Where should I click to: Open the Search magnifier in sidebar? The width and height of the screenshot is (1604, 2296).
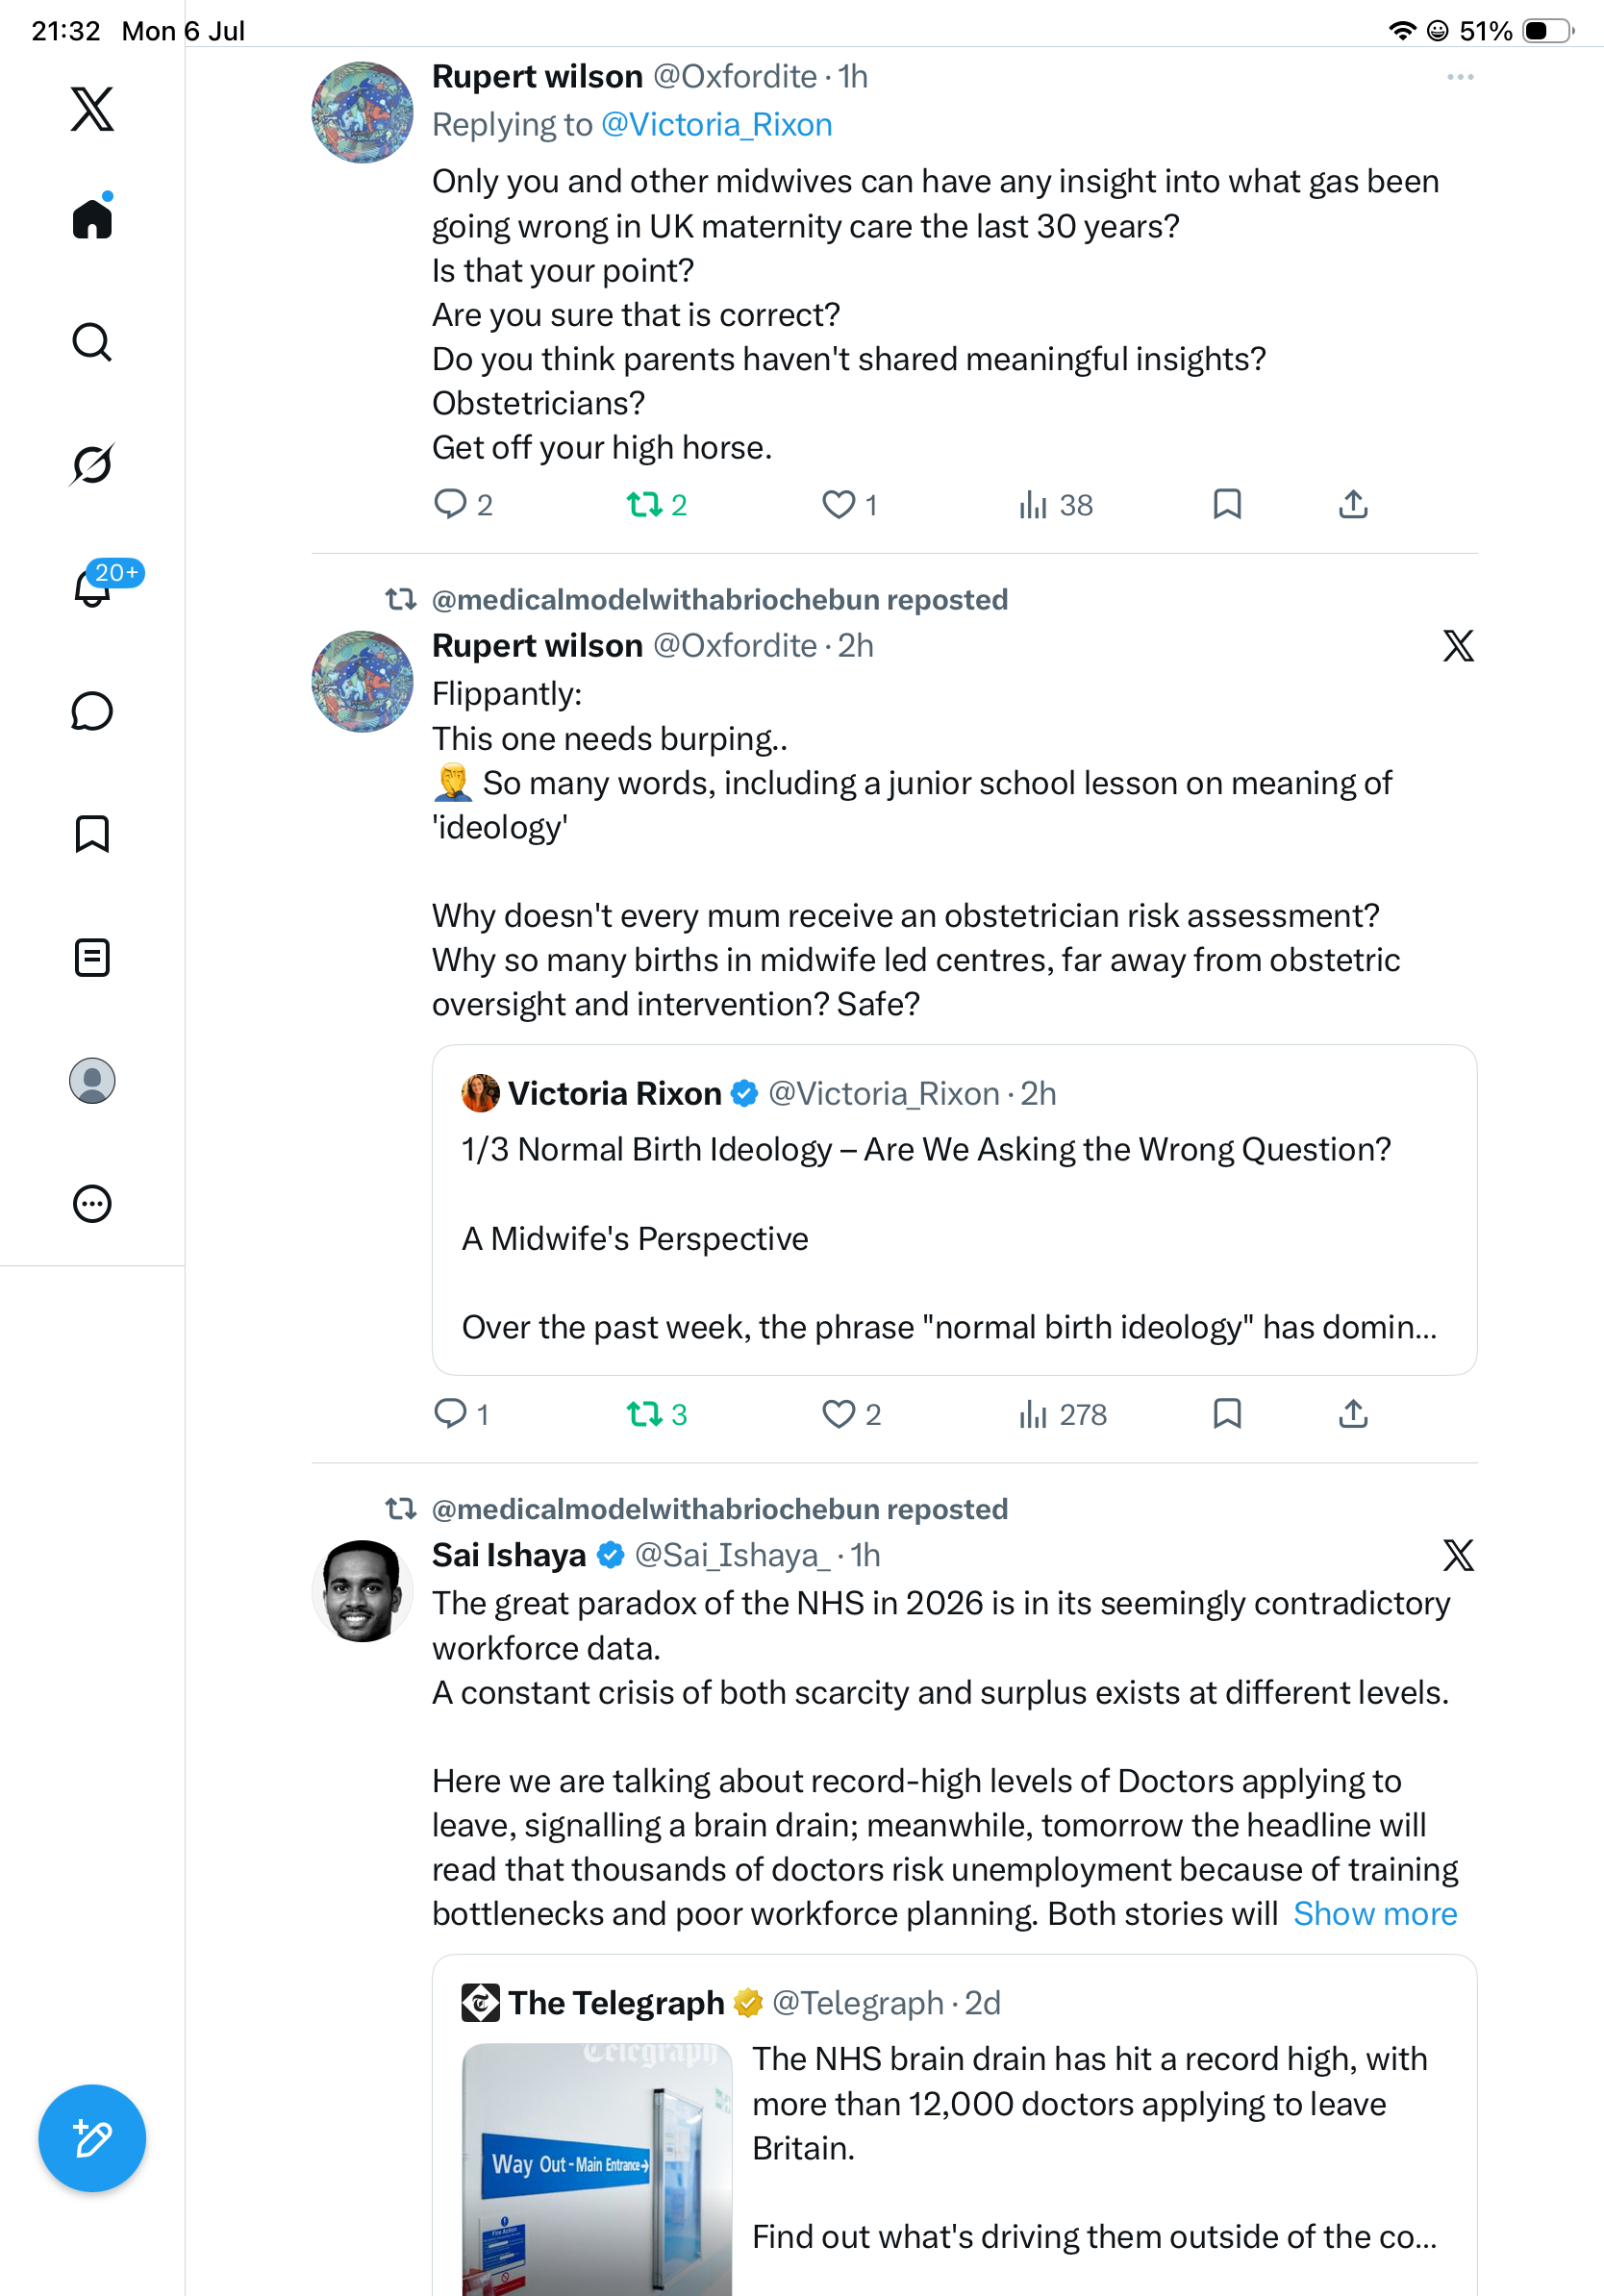92,342
